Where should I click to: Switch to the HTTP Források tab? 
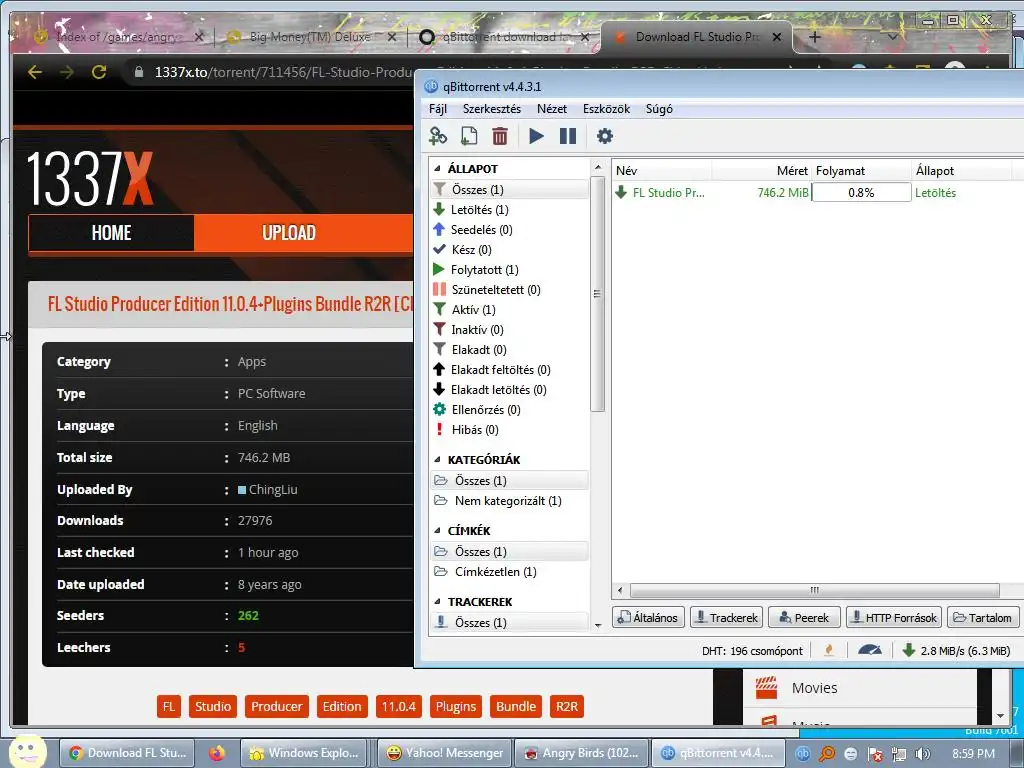(x=893, y=618)
